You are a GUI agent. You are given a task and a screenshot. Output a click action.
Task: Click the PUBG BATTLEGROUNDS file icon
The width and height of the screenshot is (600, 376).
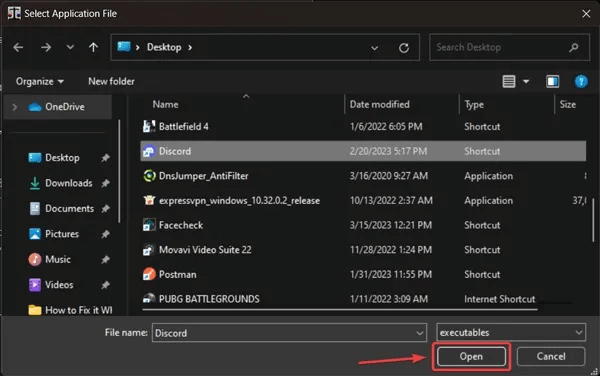point(149,298)
